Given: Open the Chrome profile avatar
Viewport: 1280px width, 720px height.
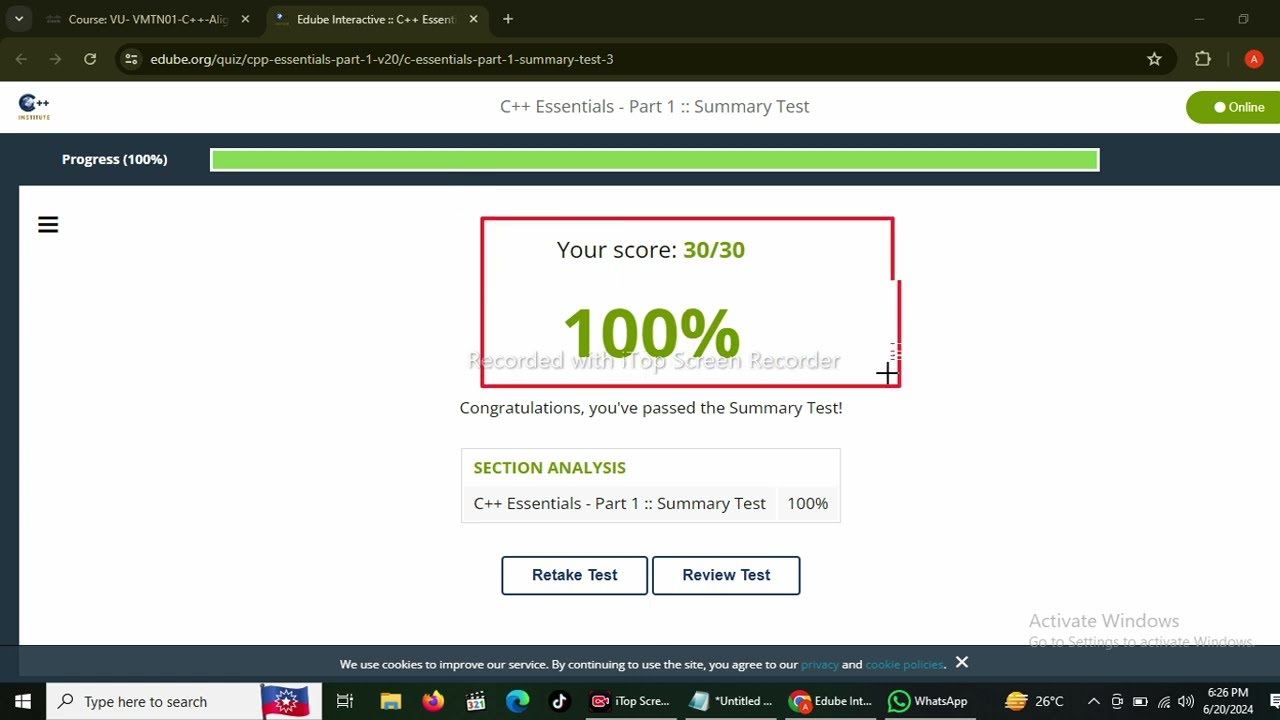Looking at the screenshot, I should coord(1254,59).
